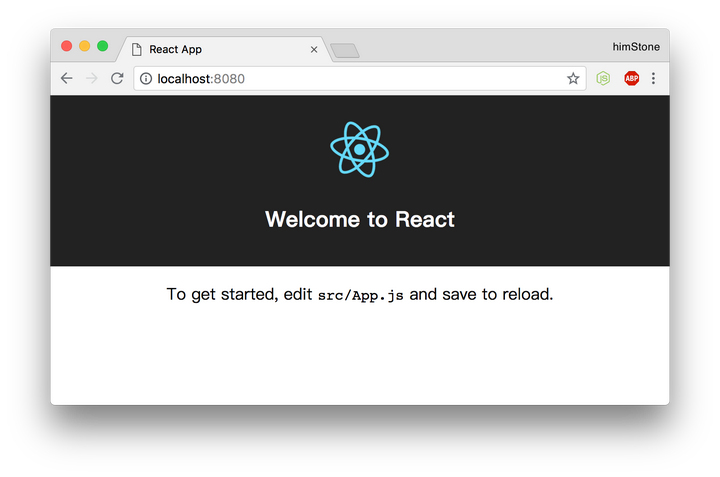This screenshot has width=720, height=477.
Task: Open the Chrome three-dot menu
Action: [x=653, y=79]
